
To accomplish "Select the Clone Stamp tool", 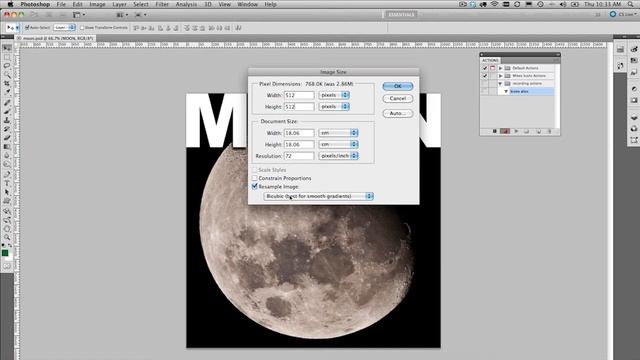I will tap(7, 120).
